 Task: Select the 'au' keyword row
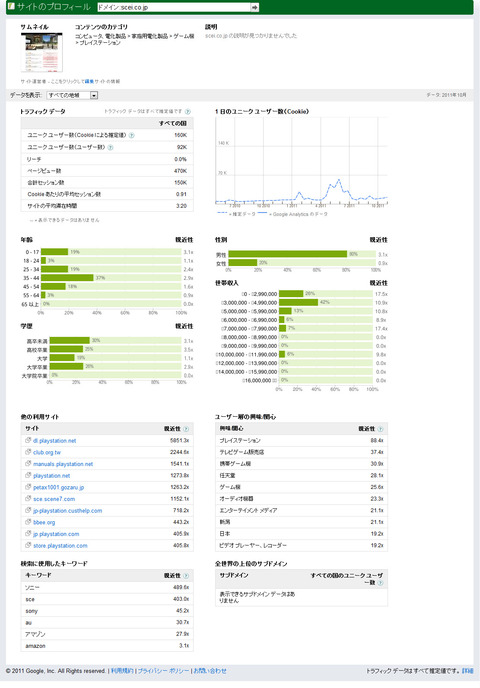coord(107,623)
